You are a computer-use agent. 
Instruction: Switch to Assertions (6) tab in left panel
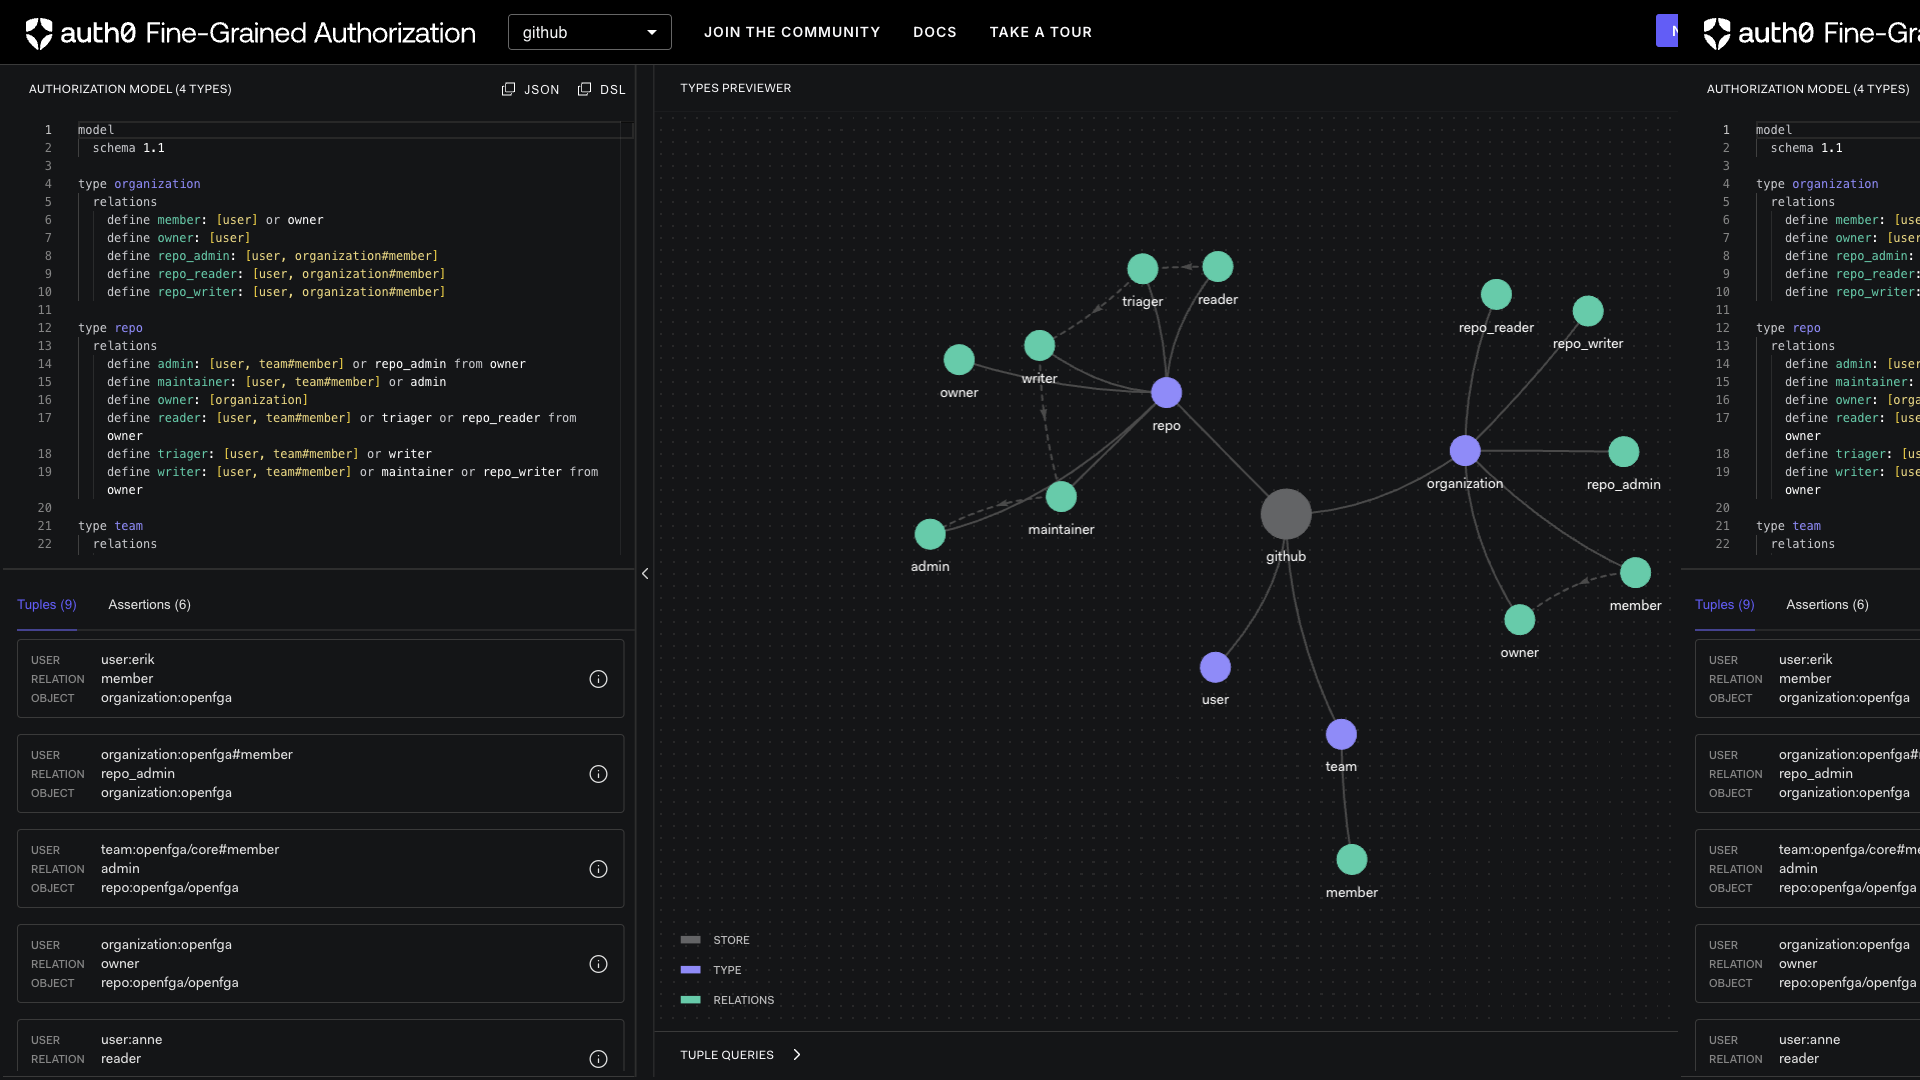coord(149,605)
